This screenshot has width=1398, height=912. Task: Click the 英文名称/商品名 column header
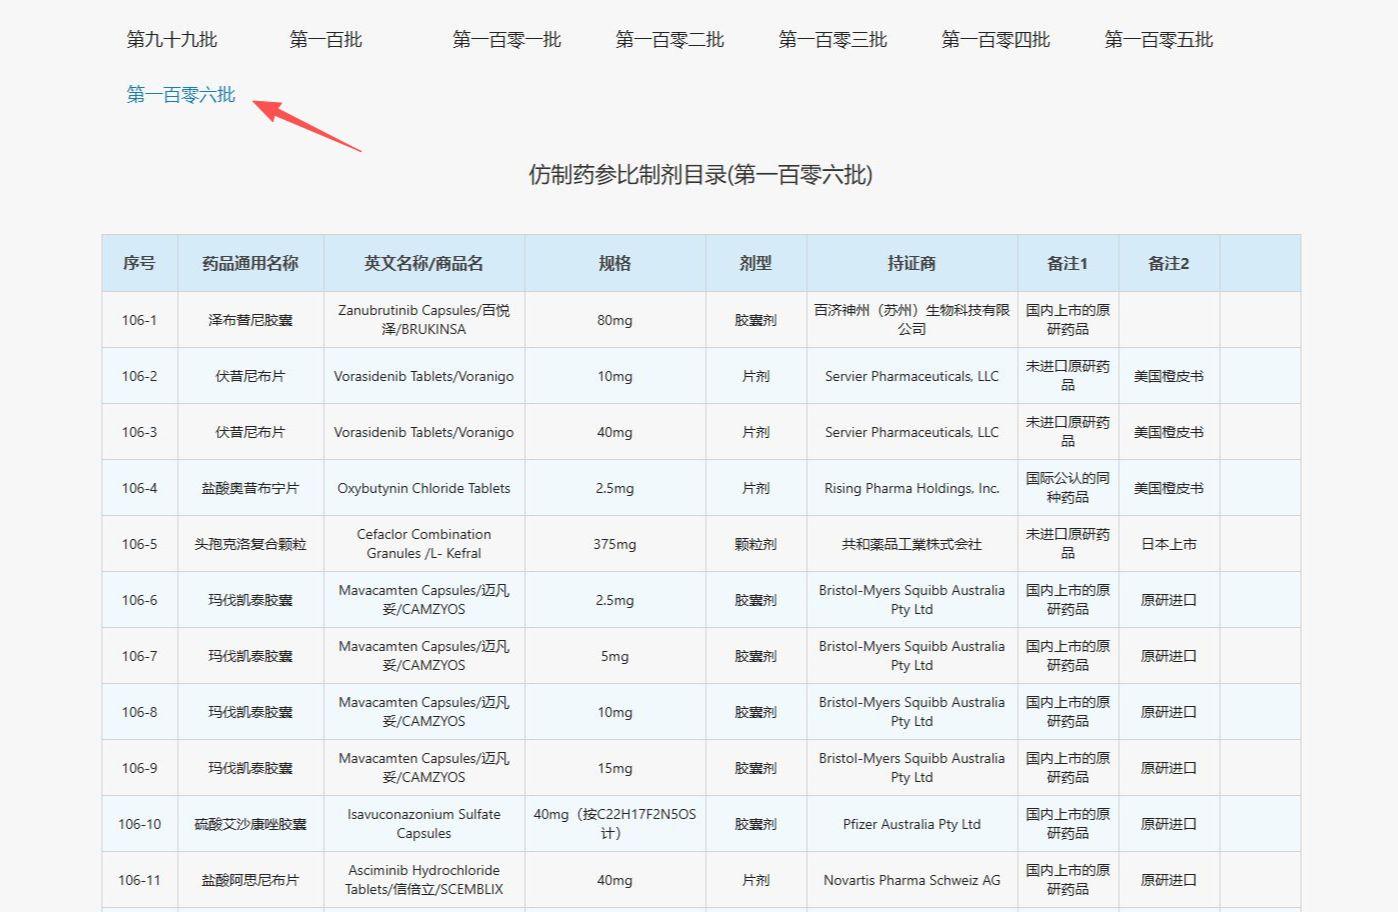pyautogui.click(x=424, y=263)
